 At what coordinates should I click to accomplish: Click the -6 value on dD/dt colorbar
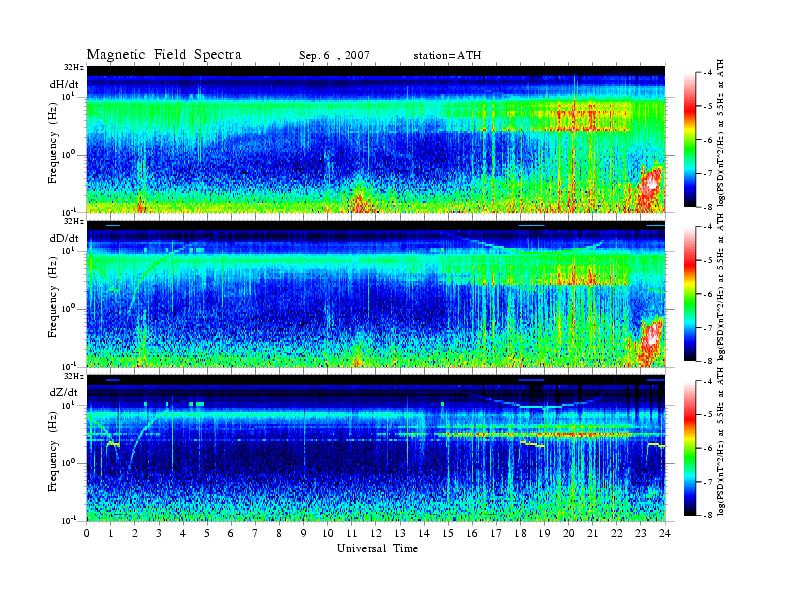tap(709, 294)
